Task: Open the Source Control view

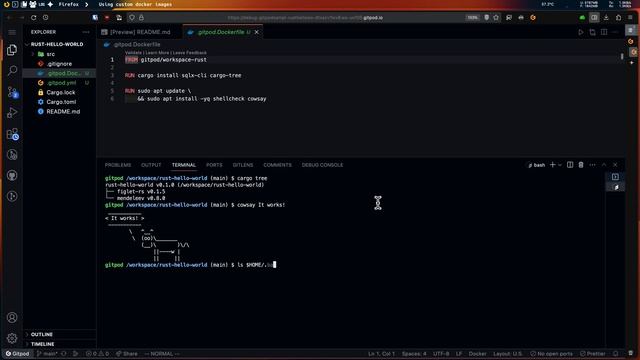Action: [x=13, y=92]
